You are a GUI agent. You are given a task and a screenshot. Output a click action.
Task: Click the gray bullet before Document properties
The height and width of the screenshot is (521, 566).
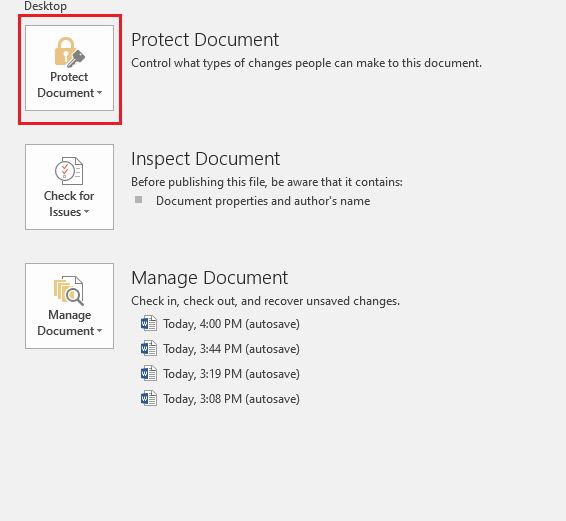(x=138, y=200)
